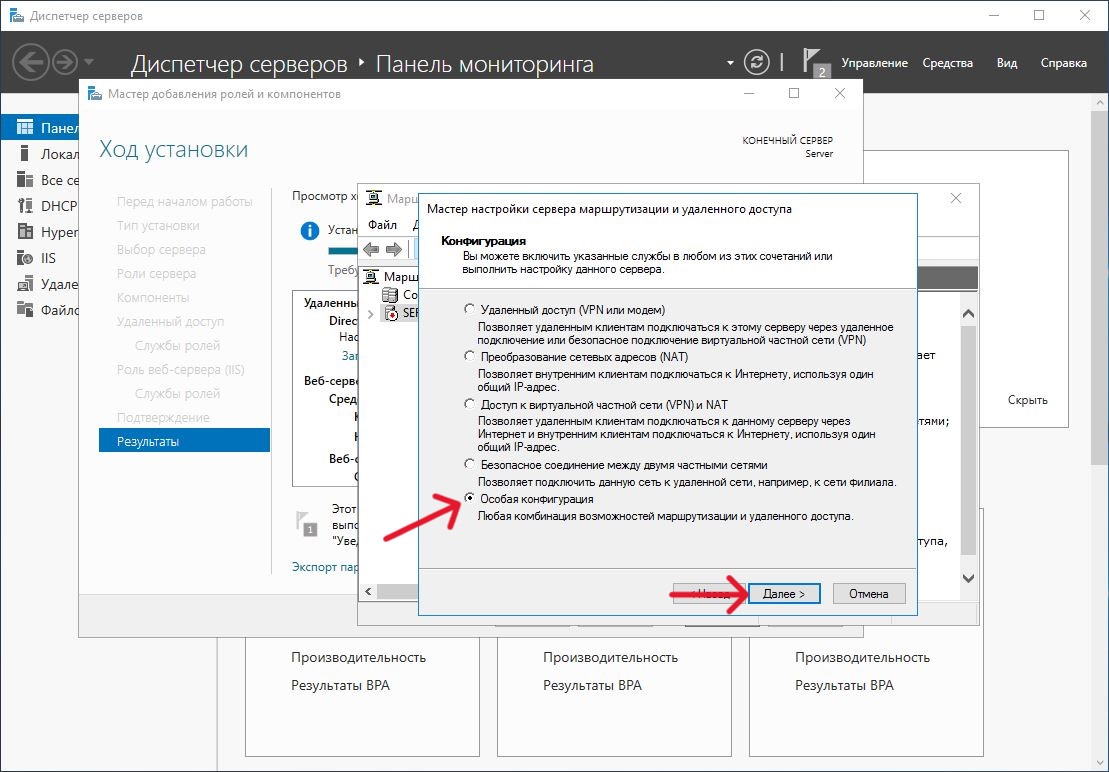This screenshot has width=1109, height=772.
Task: Open navigation history dropdown arrow beside forward button
Action: [x=90, y=62]
